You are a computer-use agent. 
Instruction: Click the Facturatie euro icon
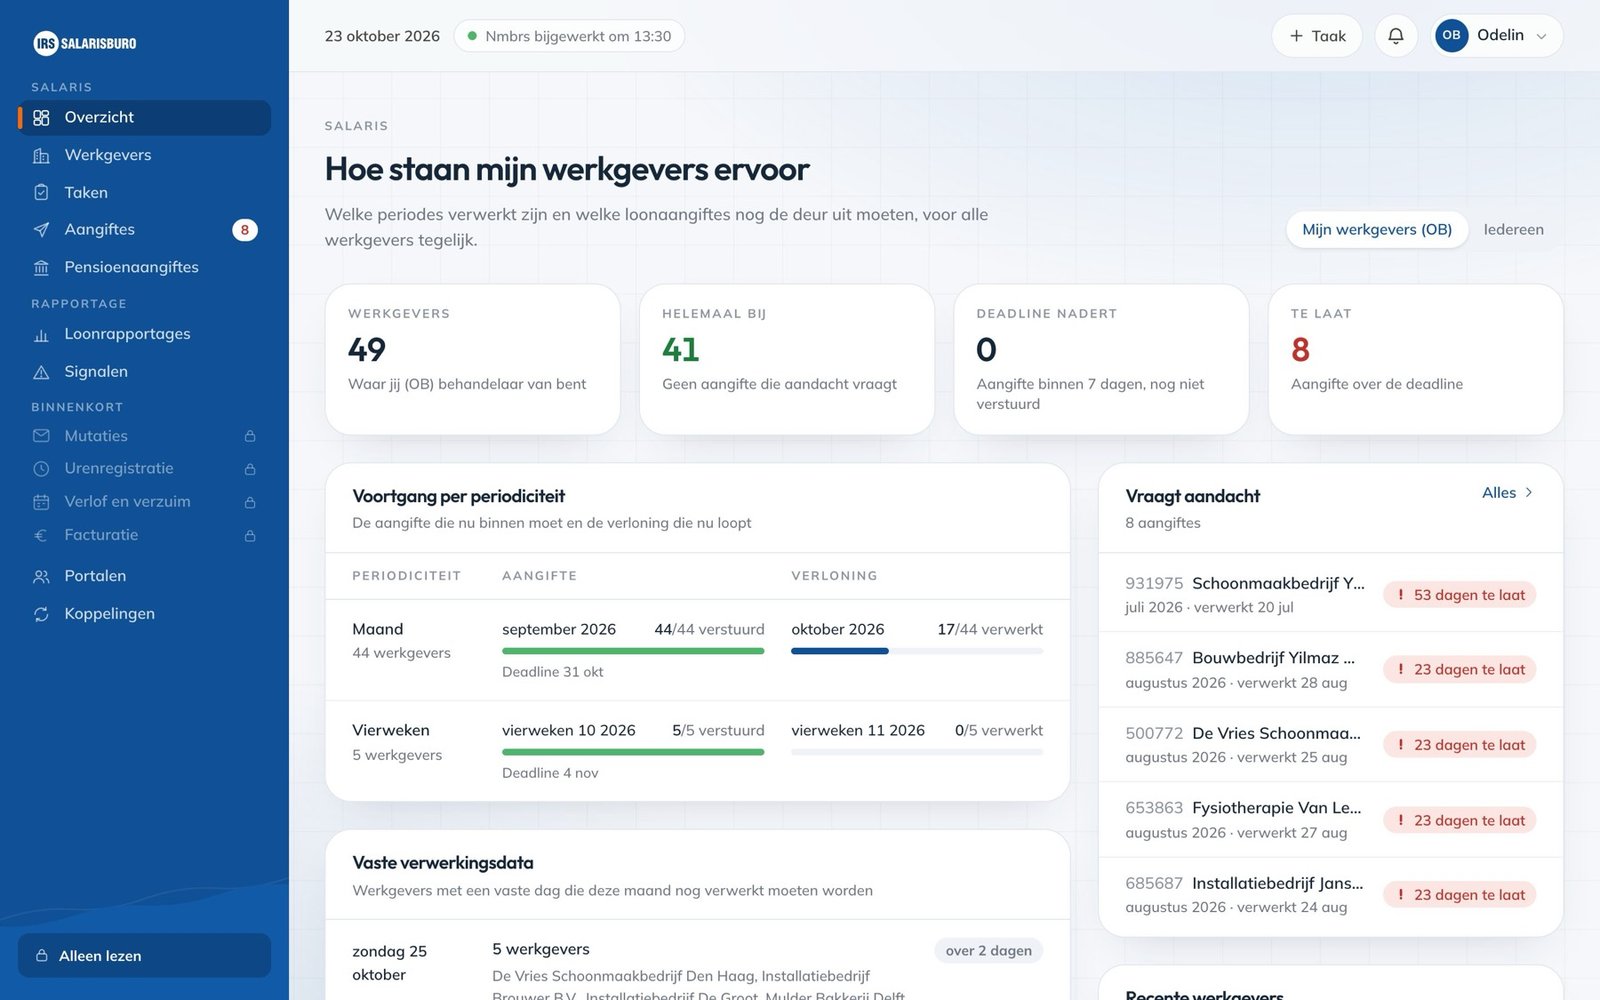[41, 535]
